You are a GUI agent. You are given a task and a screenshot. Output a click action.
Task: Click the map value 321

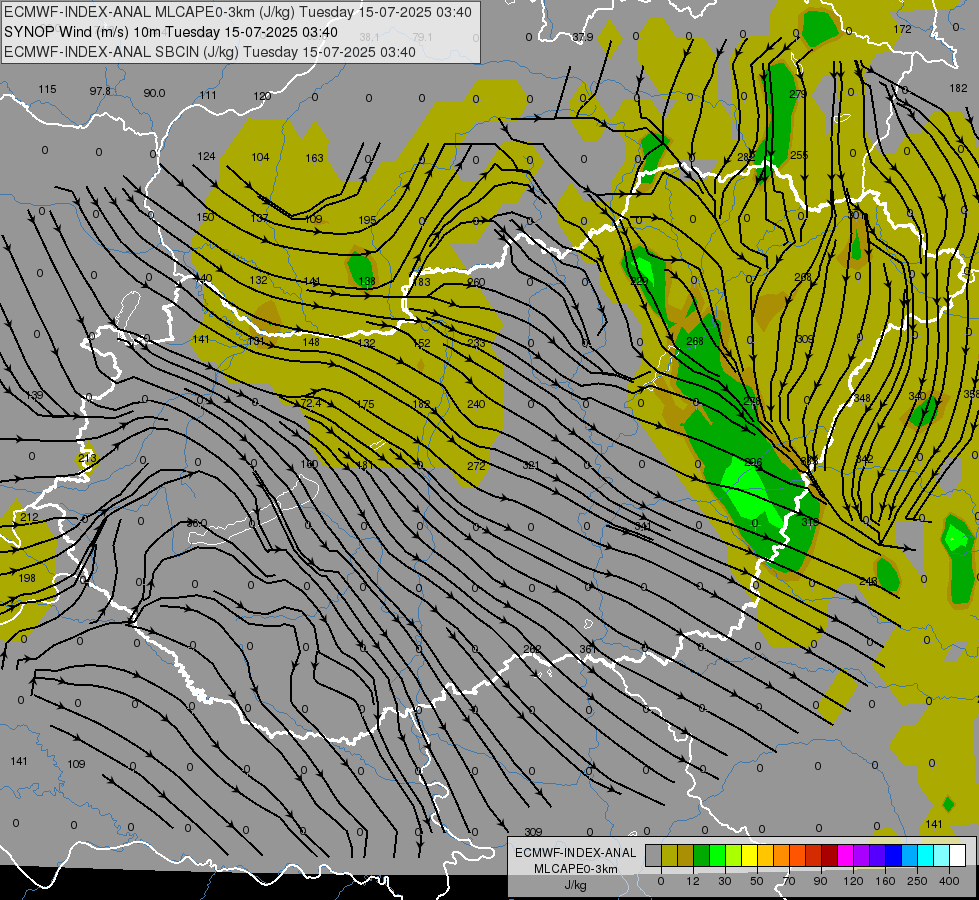(x=531, y=465)
